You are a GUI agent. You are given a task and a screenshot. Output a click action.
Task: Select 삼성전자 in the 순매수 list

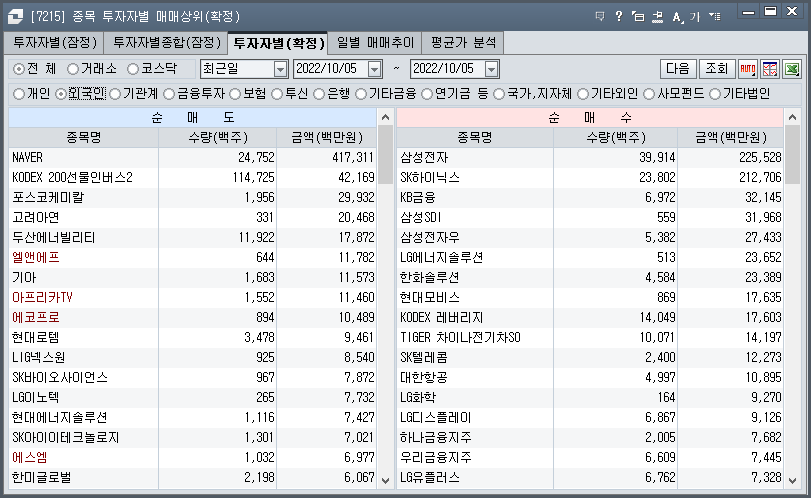424,157
